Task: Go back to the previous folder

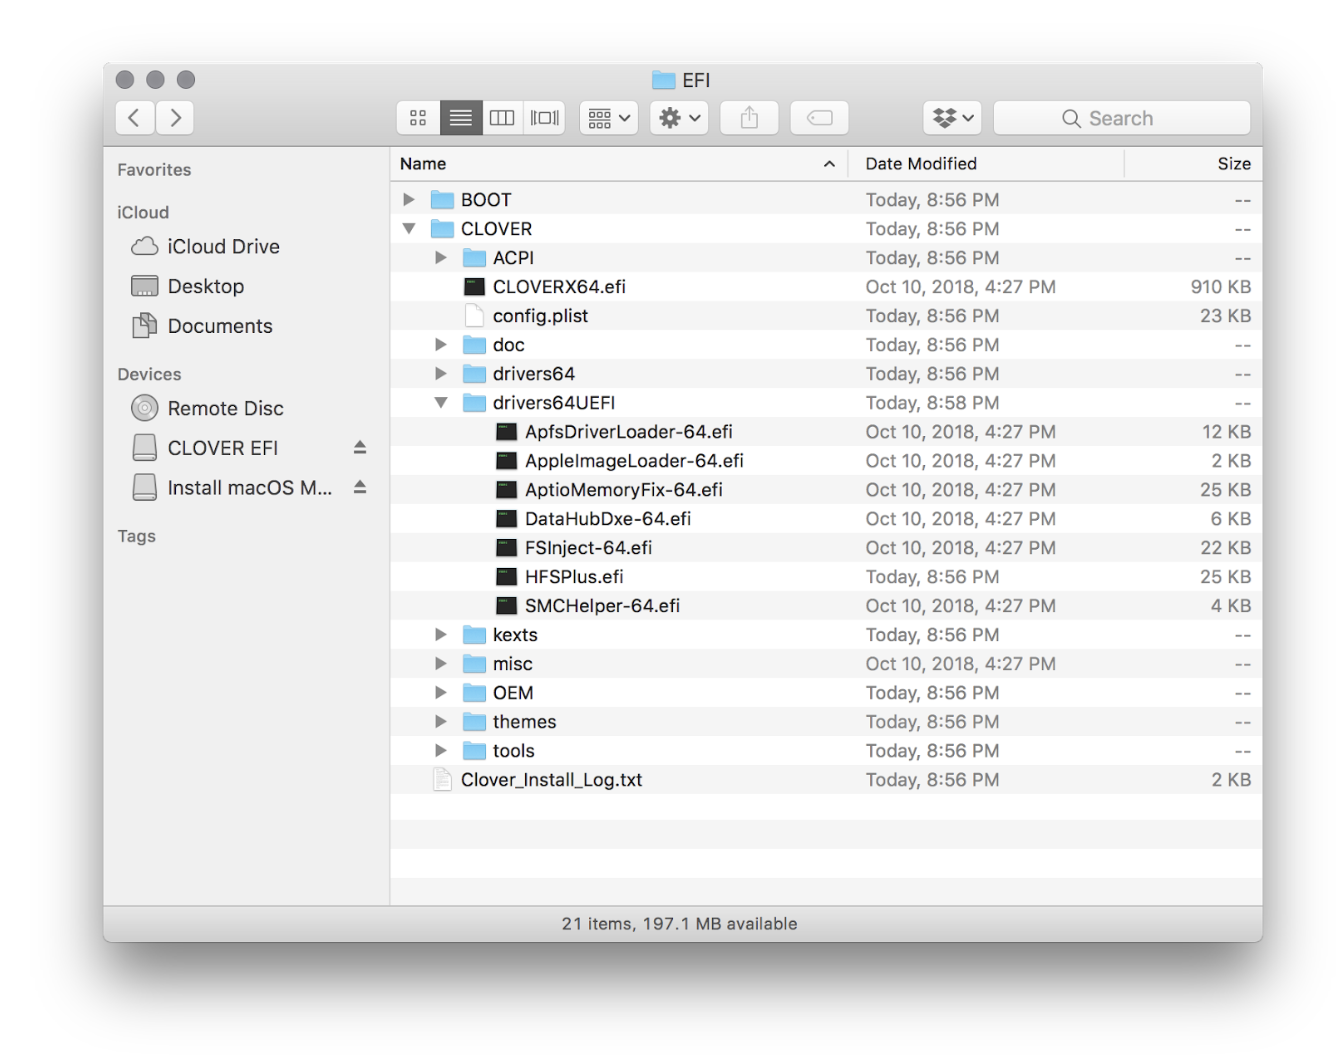Action: 134,118
